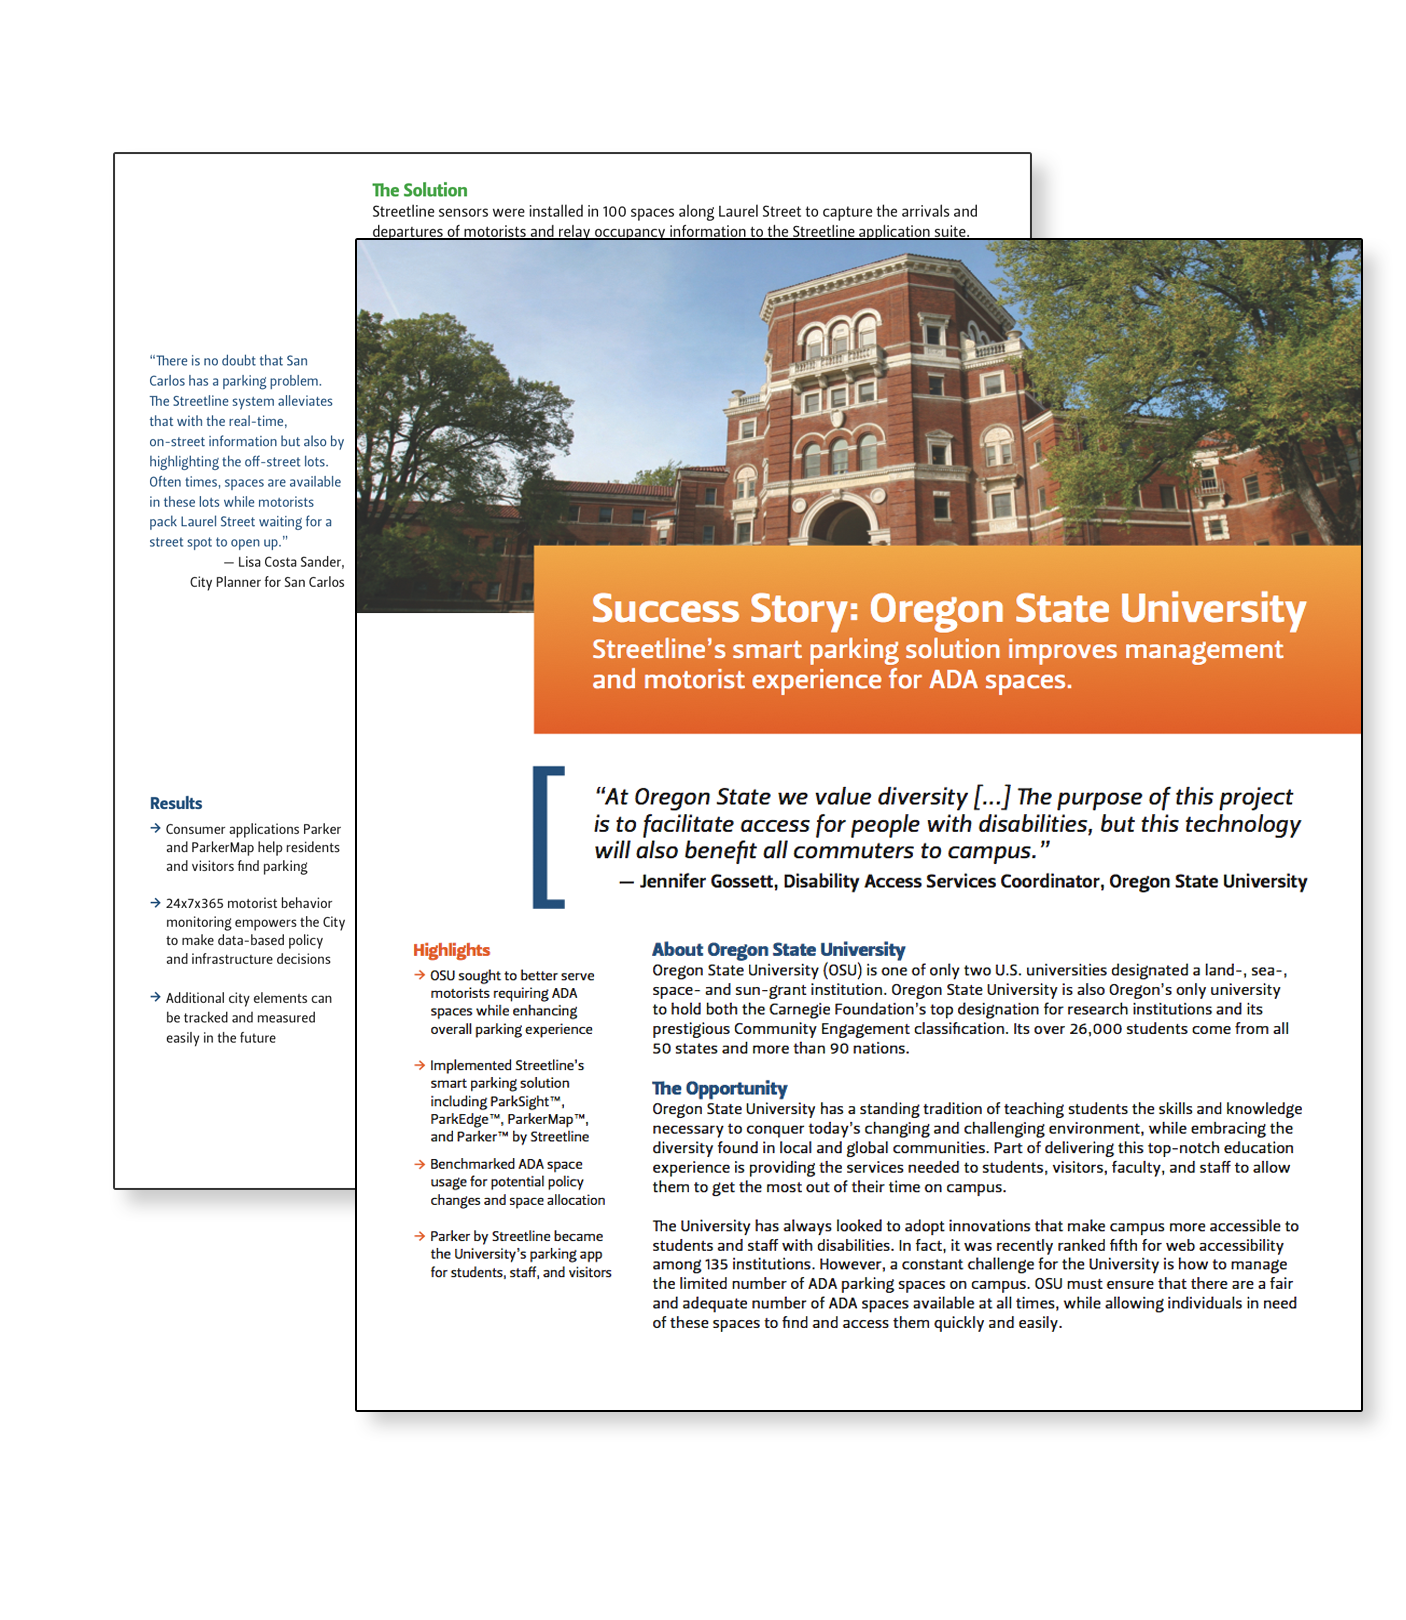Click the 'Lisa Costa Sander' attribution on the back page
This screenshot has height=1620, width=1406.
284,562
